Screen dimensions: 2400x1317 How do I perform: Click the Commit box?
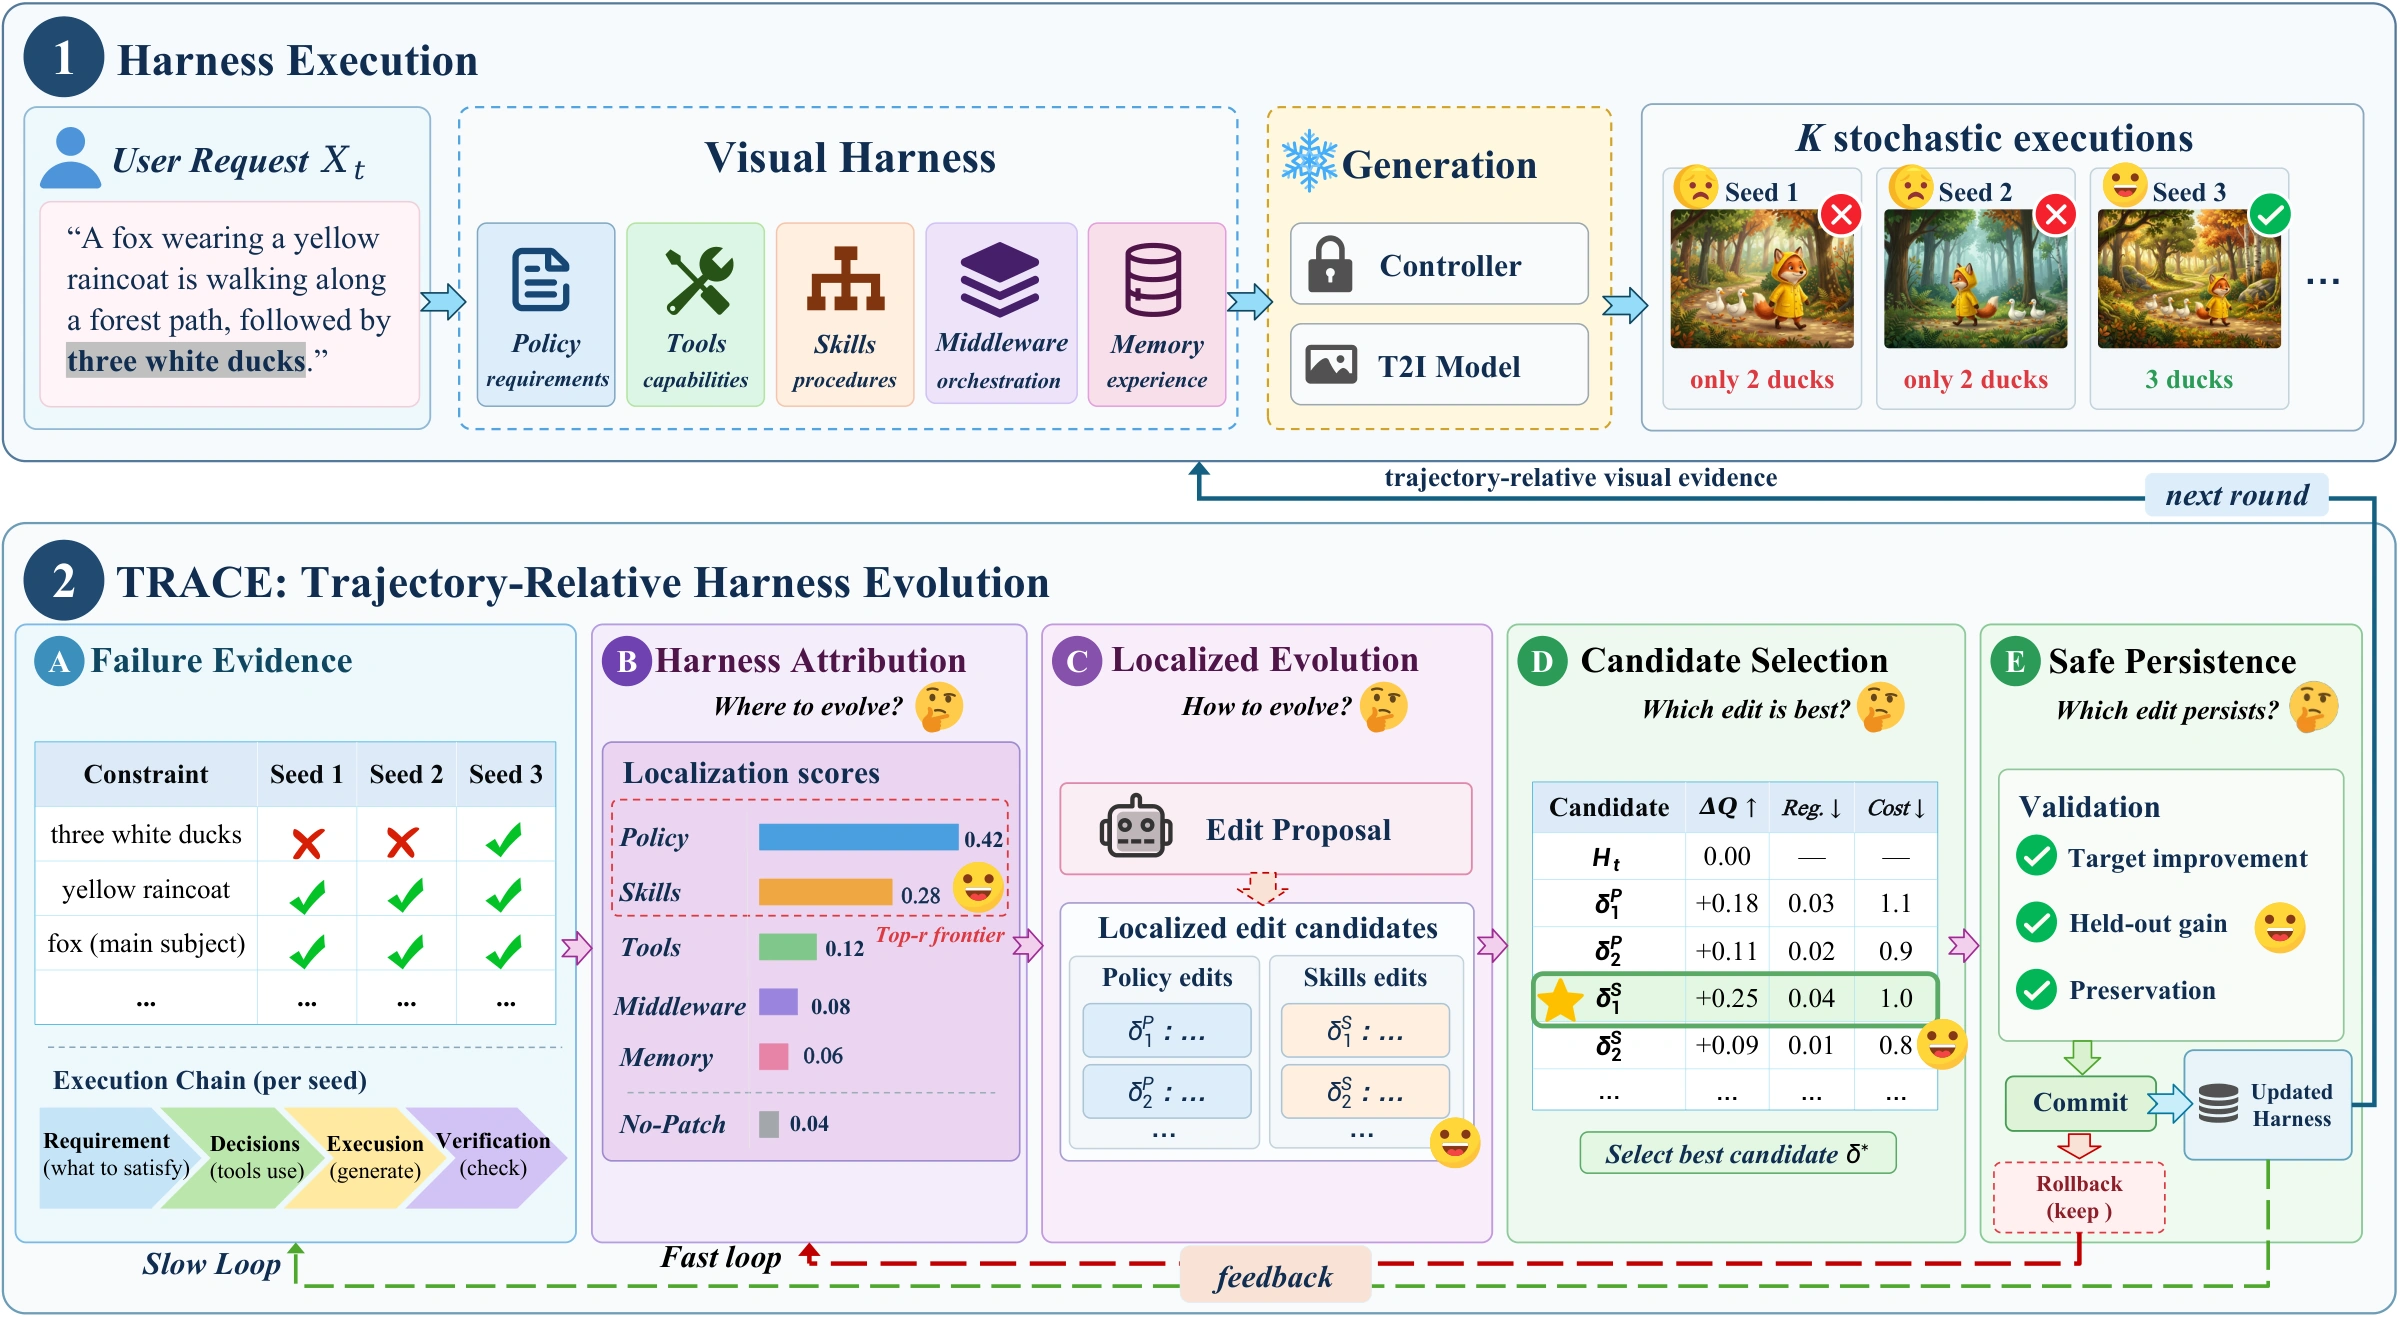[x=2080, y=1102]
